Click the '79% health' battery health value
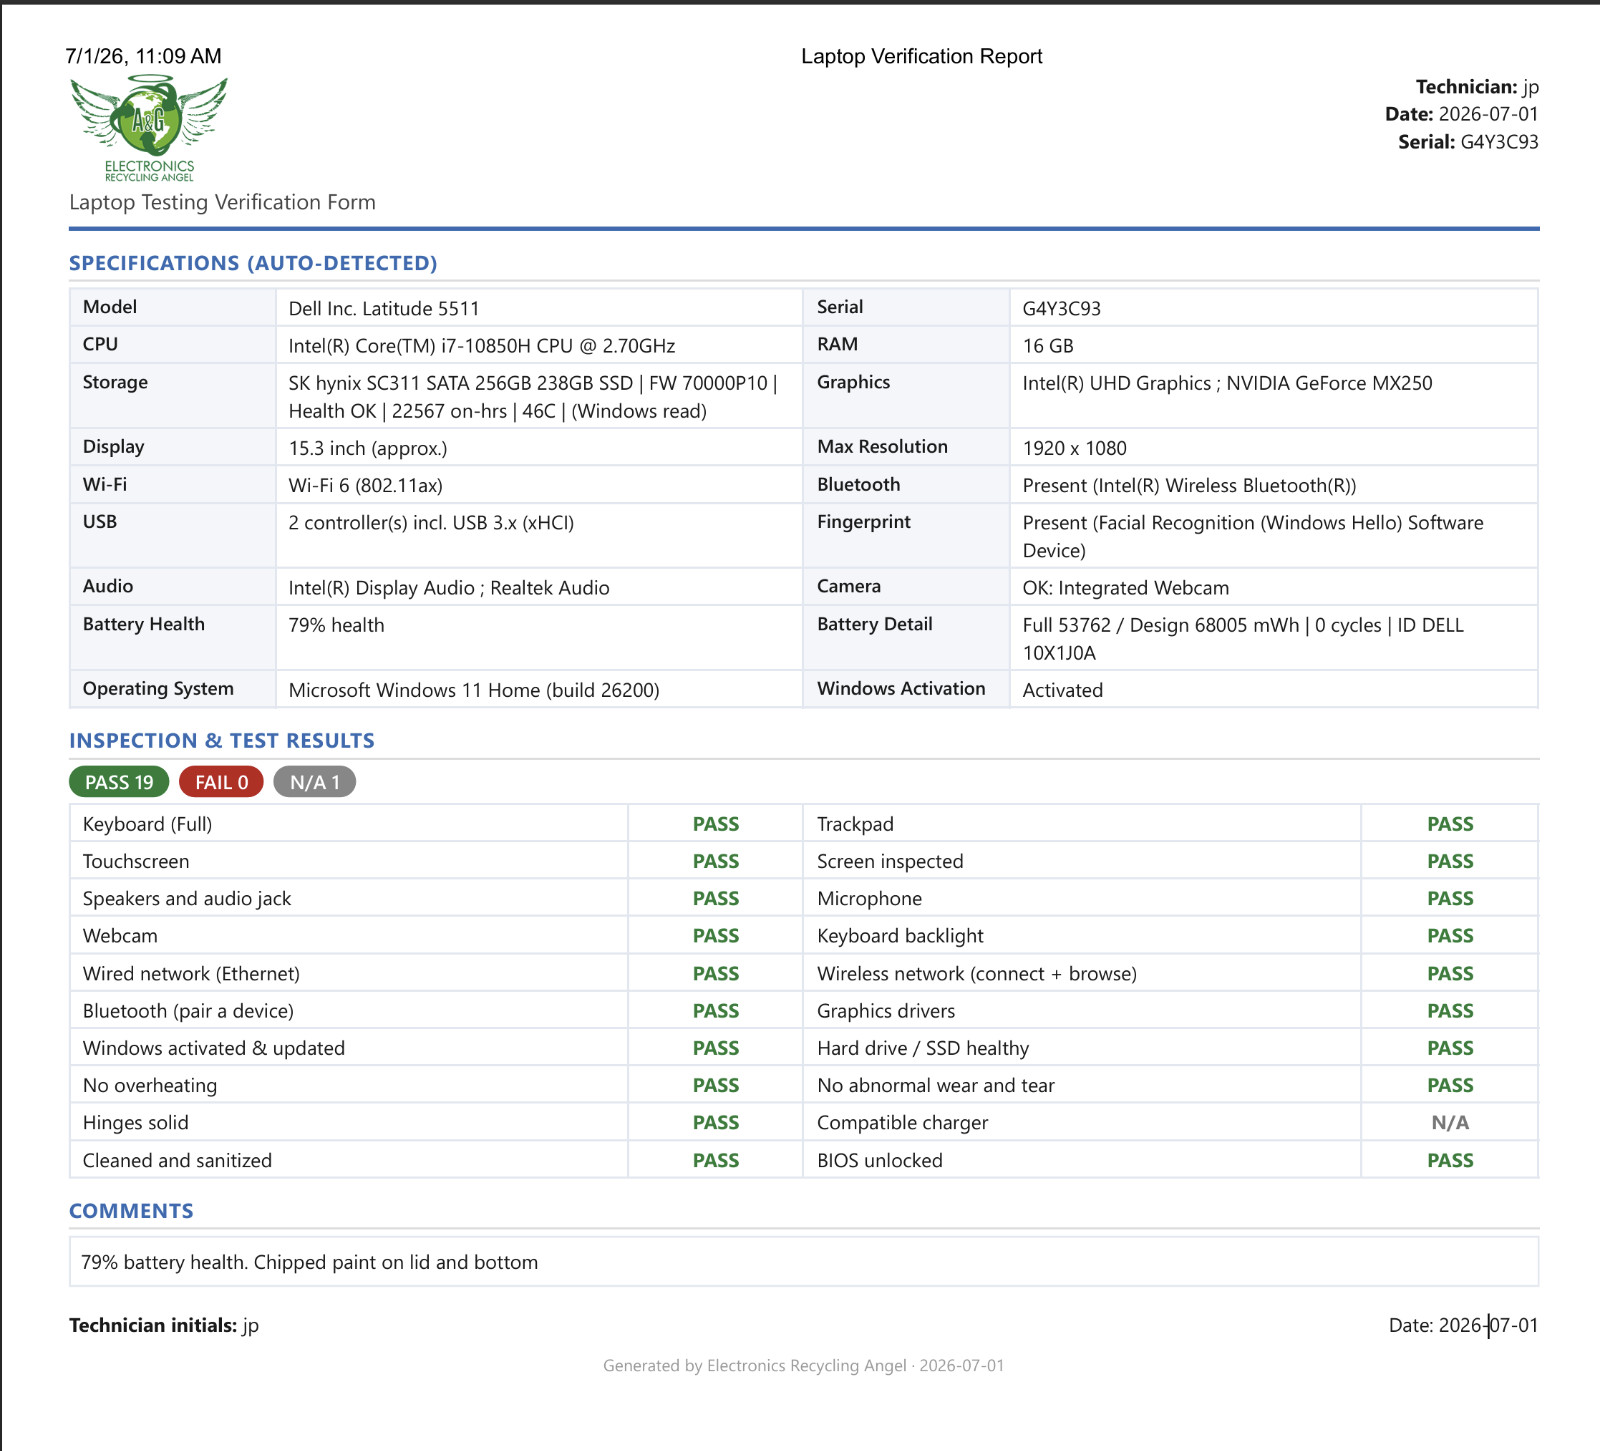 point(336,625)
